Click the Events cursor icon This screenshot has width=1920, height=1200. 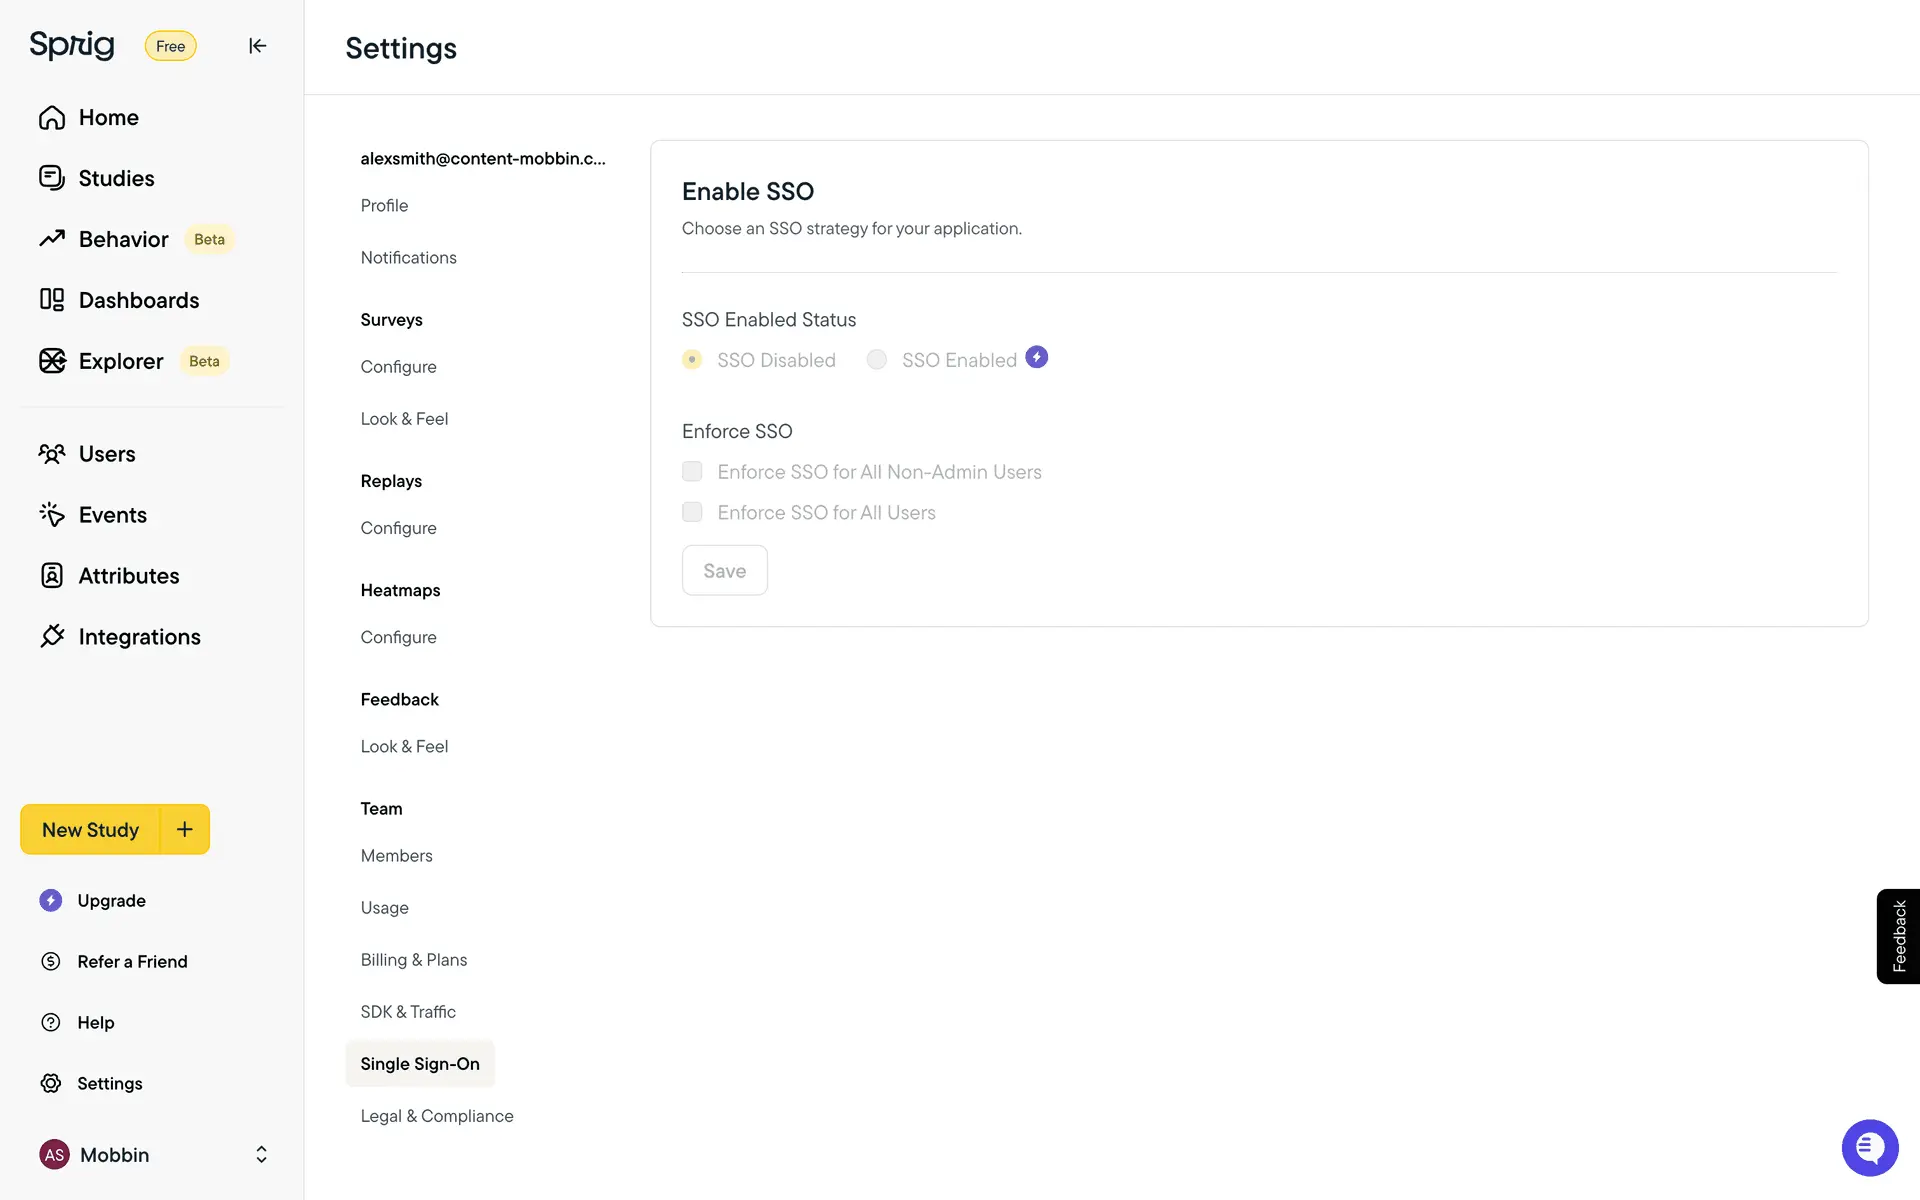point(52,515)
